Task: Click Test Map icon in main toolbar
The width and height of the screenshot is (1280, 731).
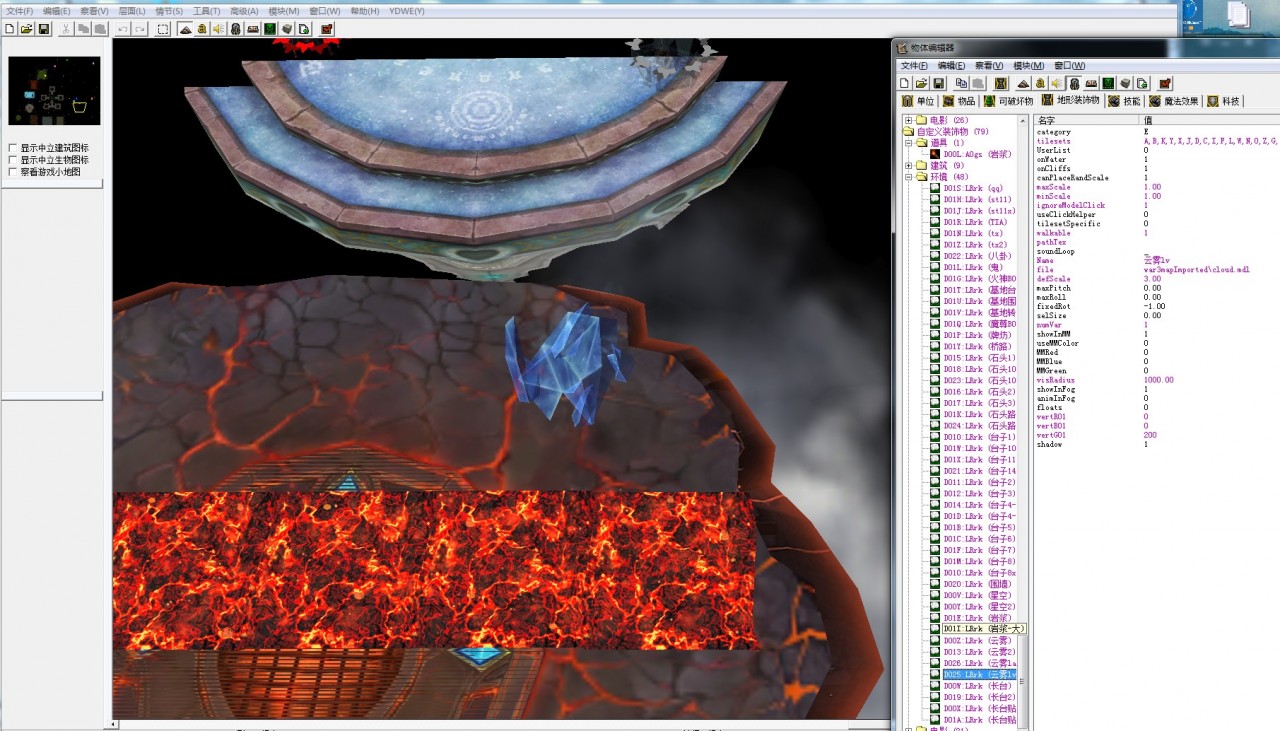Action: 327,29
